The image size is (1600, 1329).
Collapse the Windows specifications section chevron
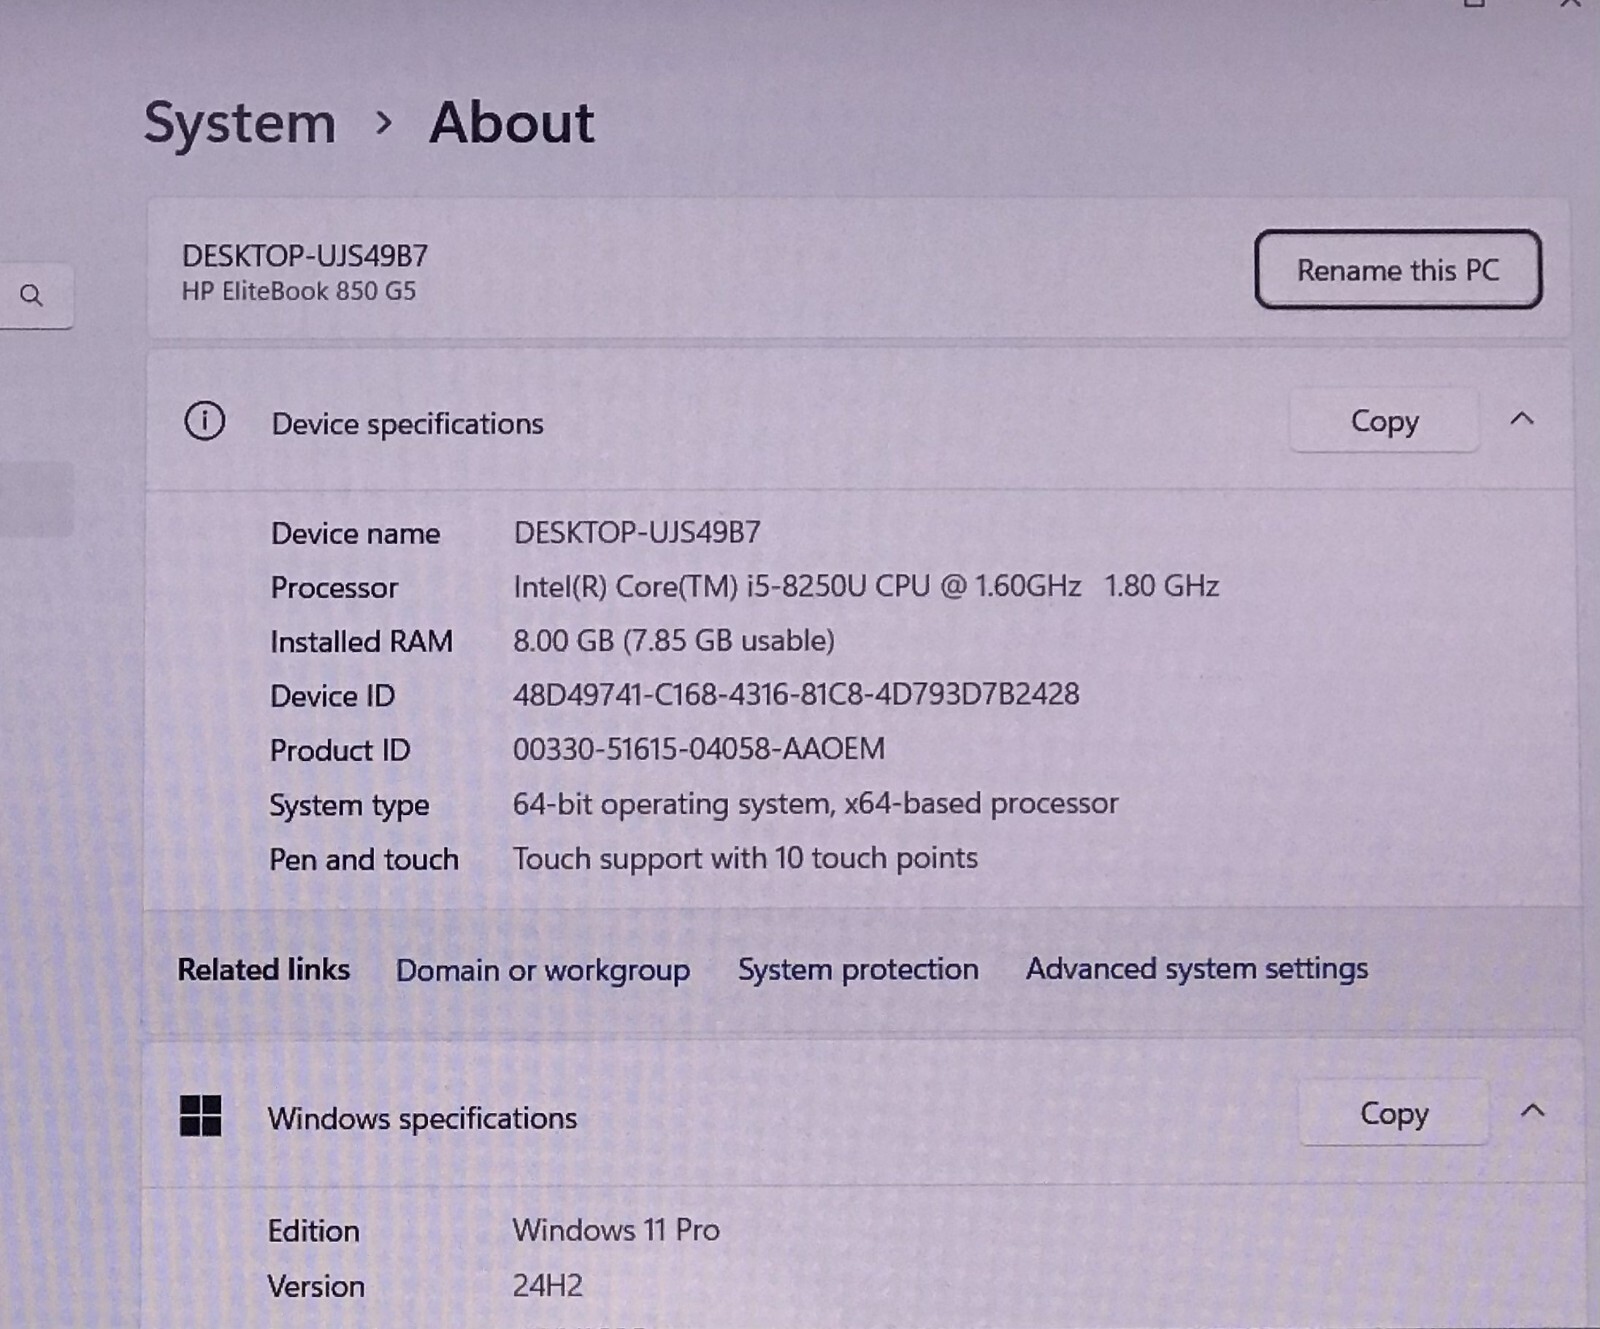pos(1532,1111)
